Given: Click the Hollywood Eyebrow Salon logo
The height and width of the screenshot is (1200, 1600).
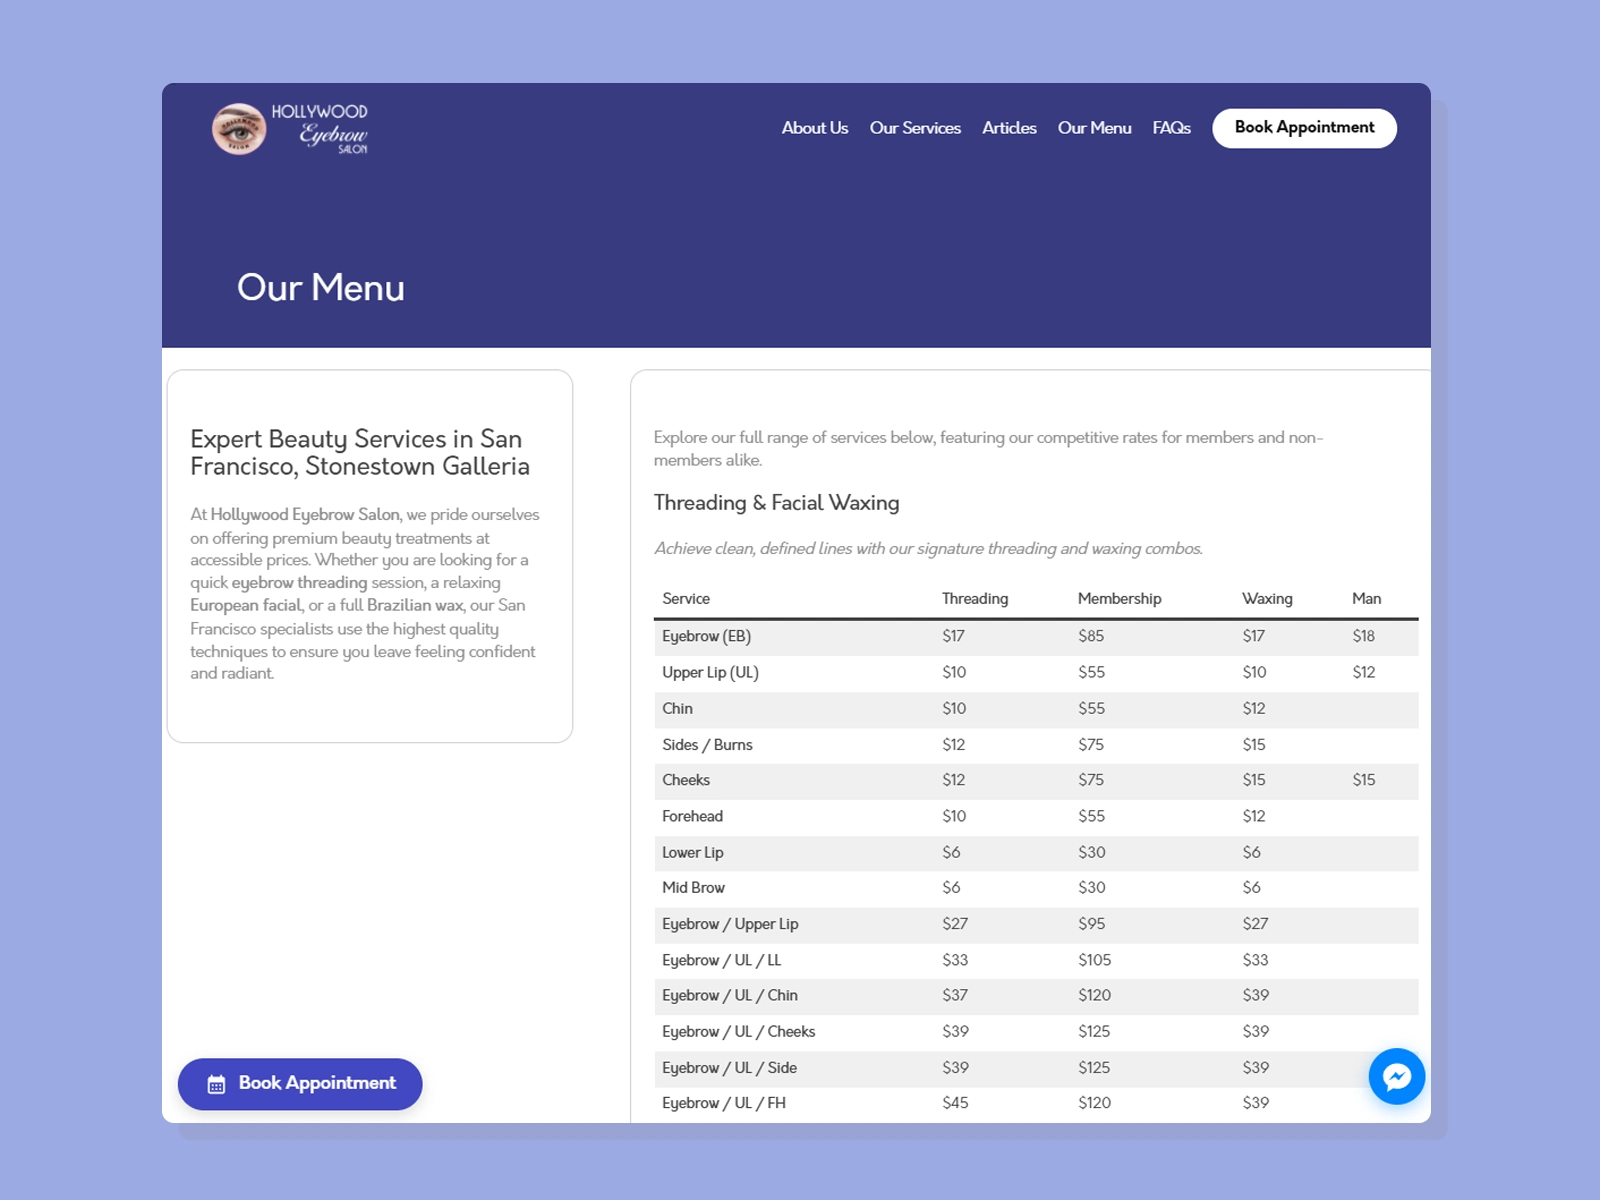Looking at the screenshot, I should click(290, 129).
